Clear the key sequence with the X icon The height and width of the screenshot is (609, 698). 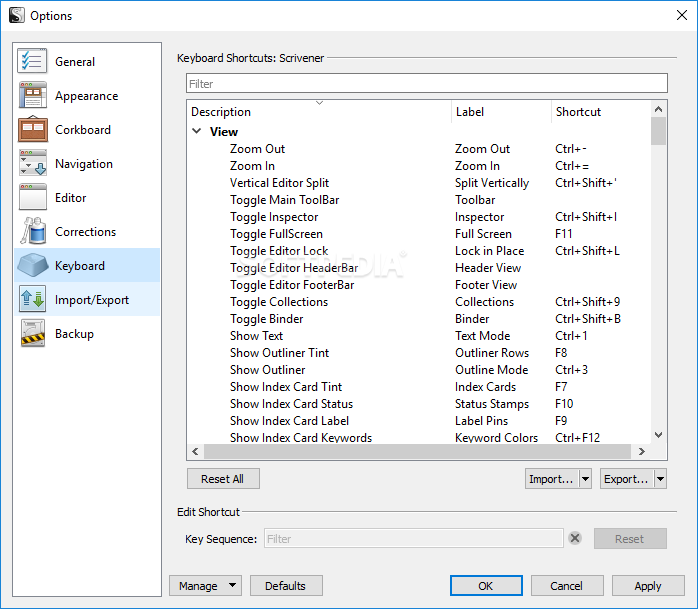coord(575,538)
